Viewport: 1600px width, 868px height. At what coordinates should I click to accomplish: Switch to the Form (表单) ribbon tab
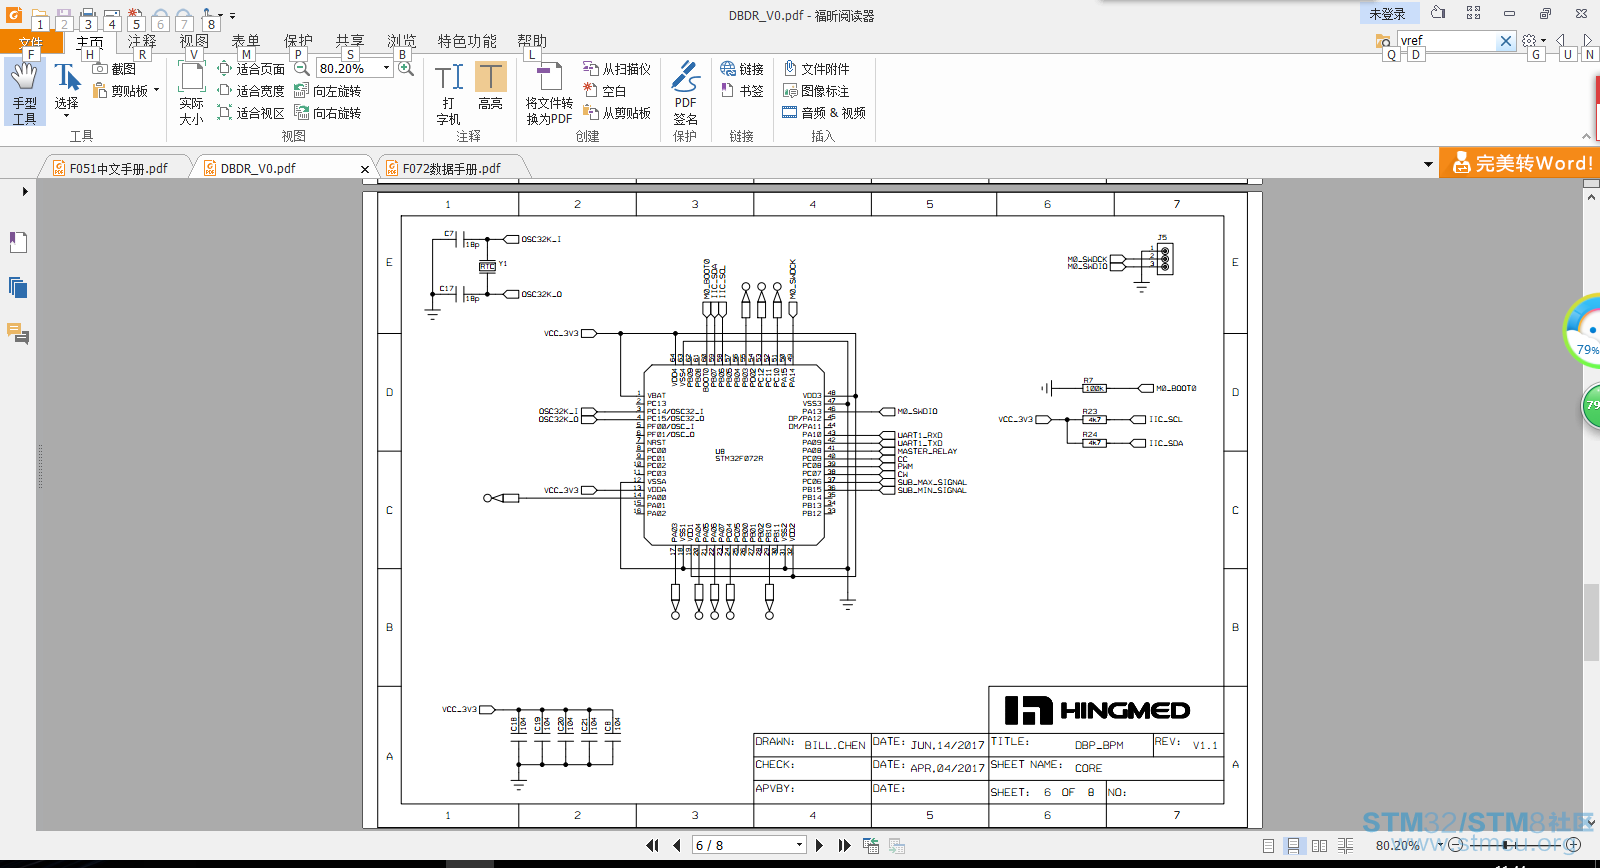pyautogui.click(x=246, y=41)
